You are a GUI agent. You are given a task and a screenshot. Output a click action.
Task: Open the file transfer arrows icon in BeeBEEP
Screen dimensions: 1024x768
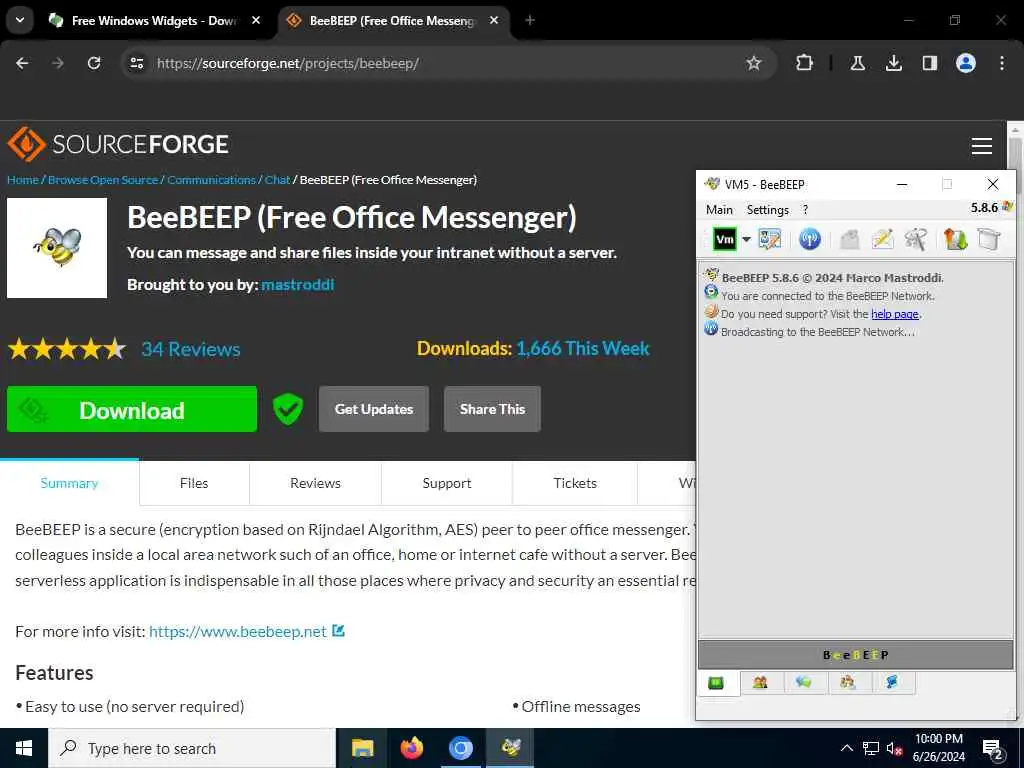[955, 239]
